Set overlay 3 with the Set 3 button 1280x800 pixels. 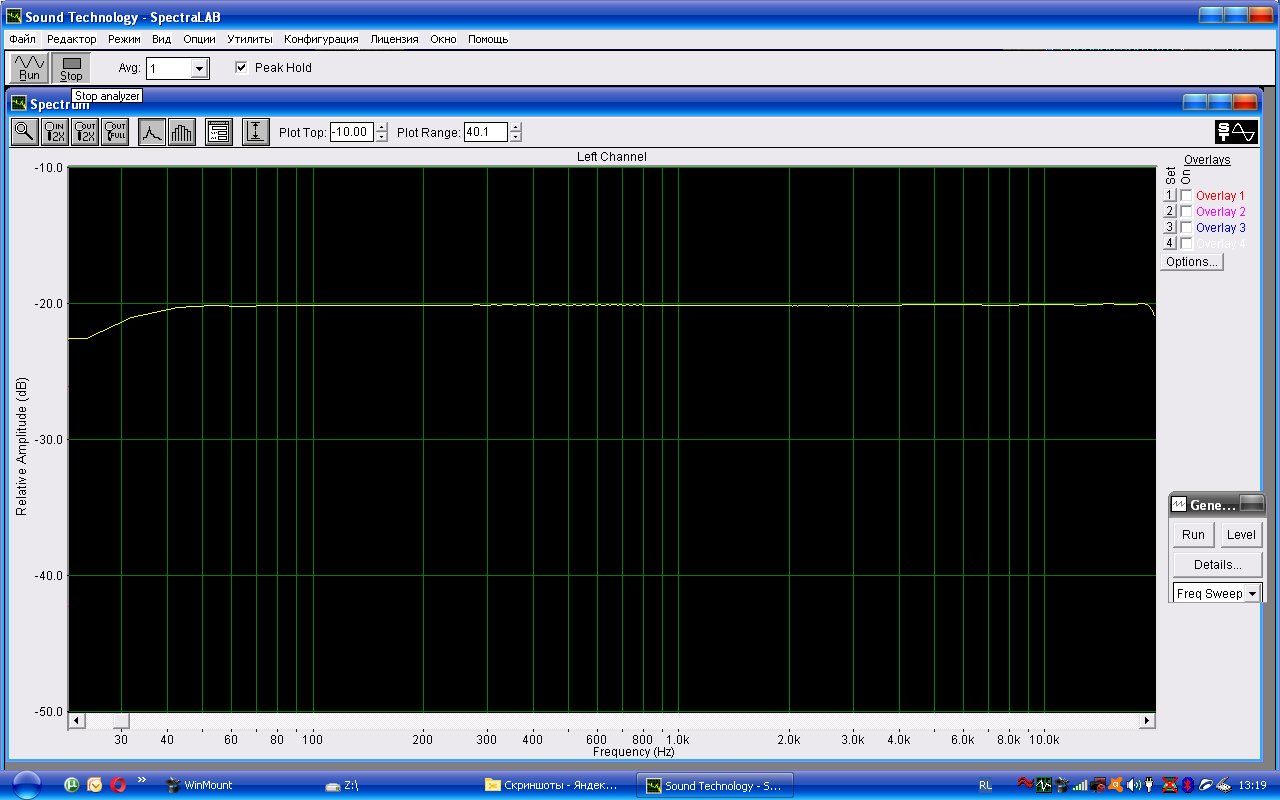(1170, 228)
